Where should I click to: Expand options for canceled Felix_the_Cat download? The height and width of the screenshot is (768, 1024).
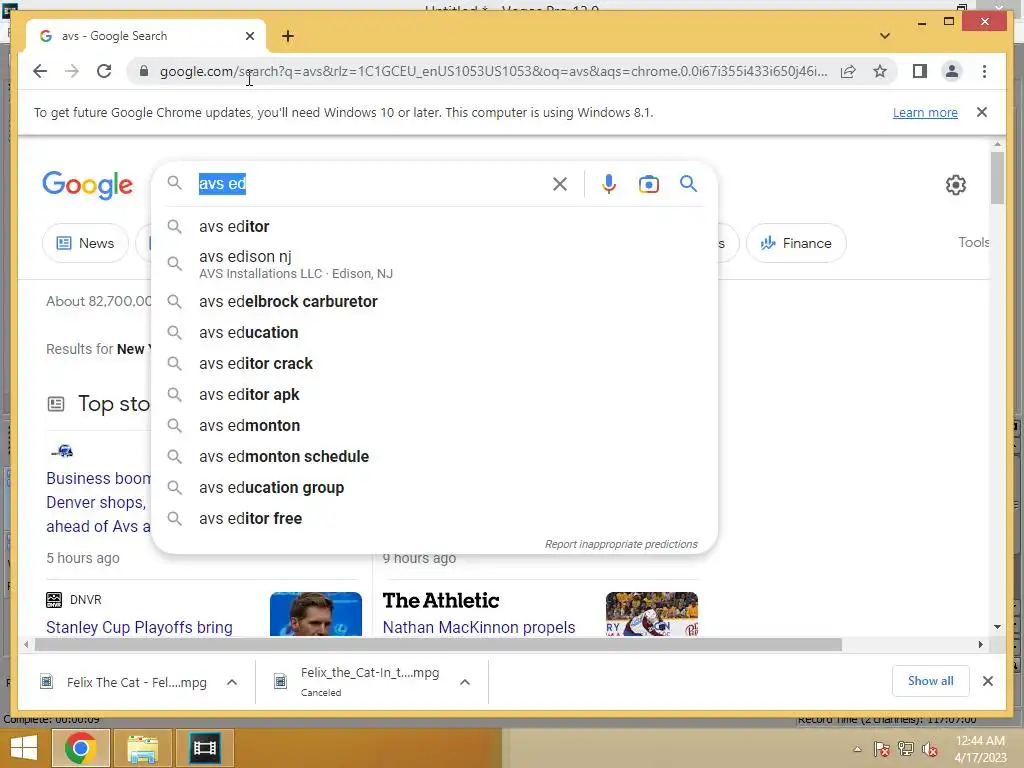click(x=465, y=682)
